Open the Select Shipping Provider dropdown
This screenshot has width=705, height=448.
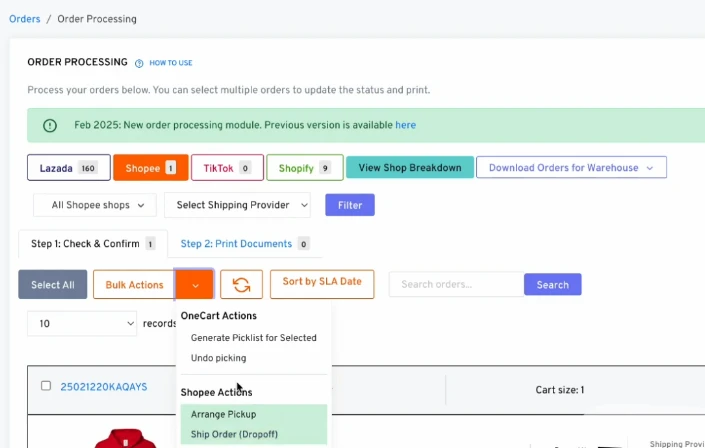[x=237, y=205]
